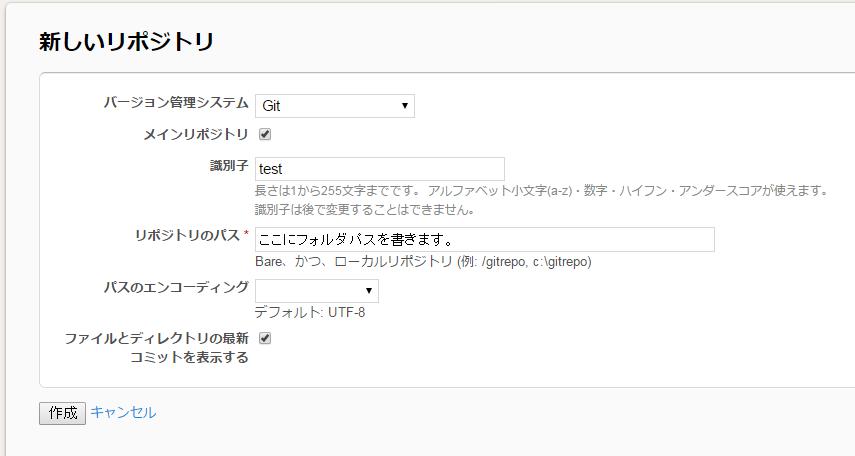The width and height of the screenshot is (855, 456).
Task: Click the Bare、かつ、ローカルリポジトリ hint text
Action: click(x=423, y=262)
